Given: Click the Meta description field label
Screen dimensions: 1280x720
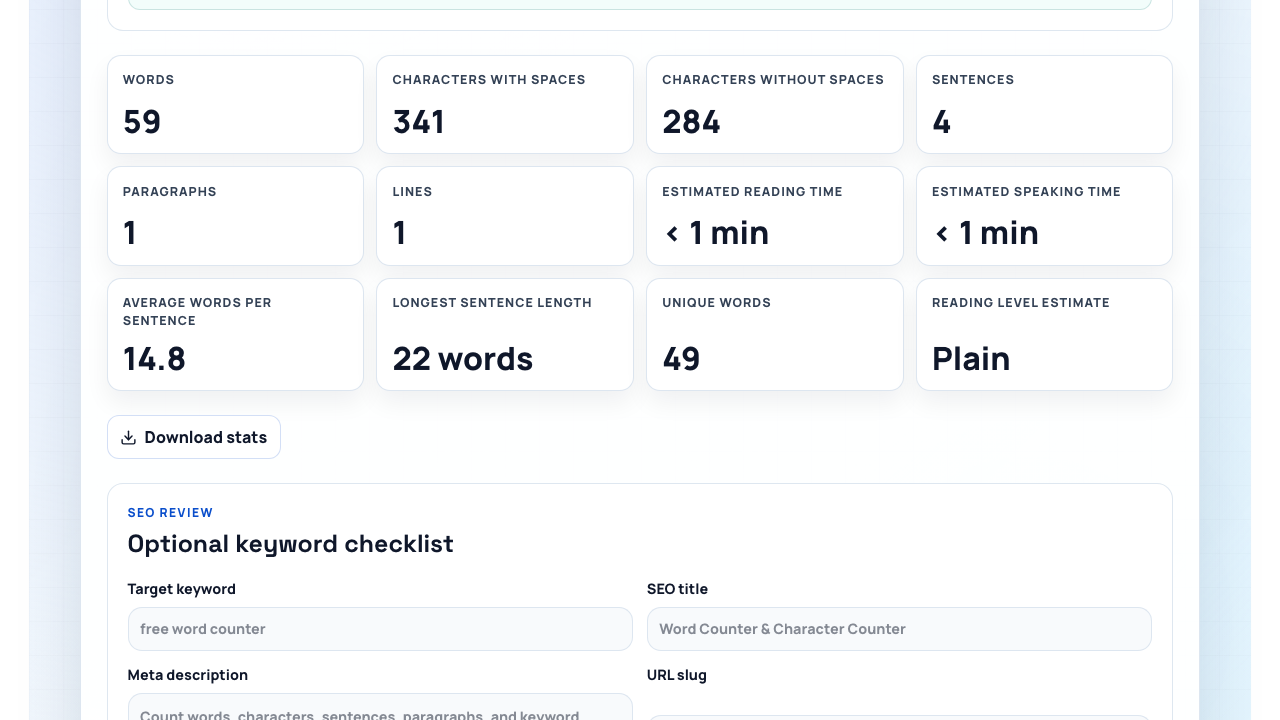Looking at the screenshot, I should 188,675.
